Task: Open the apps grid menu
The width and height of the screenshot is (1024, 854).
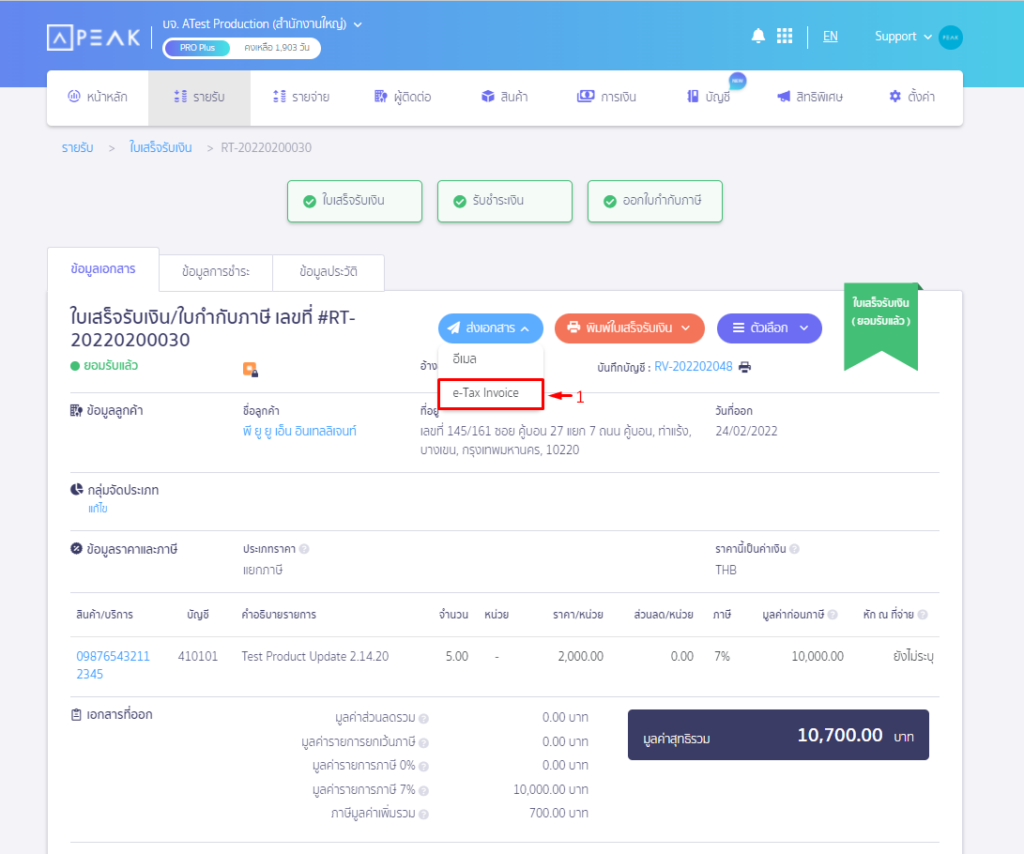Action: 784,37
